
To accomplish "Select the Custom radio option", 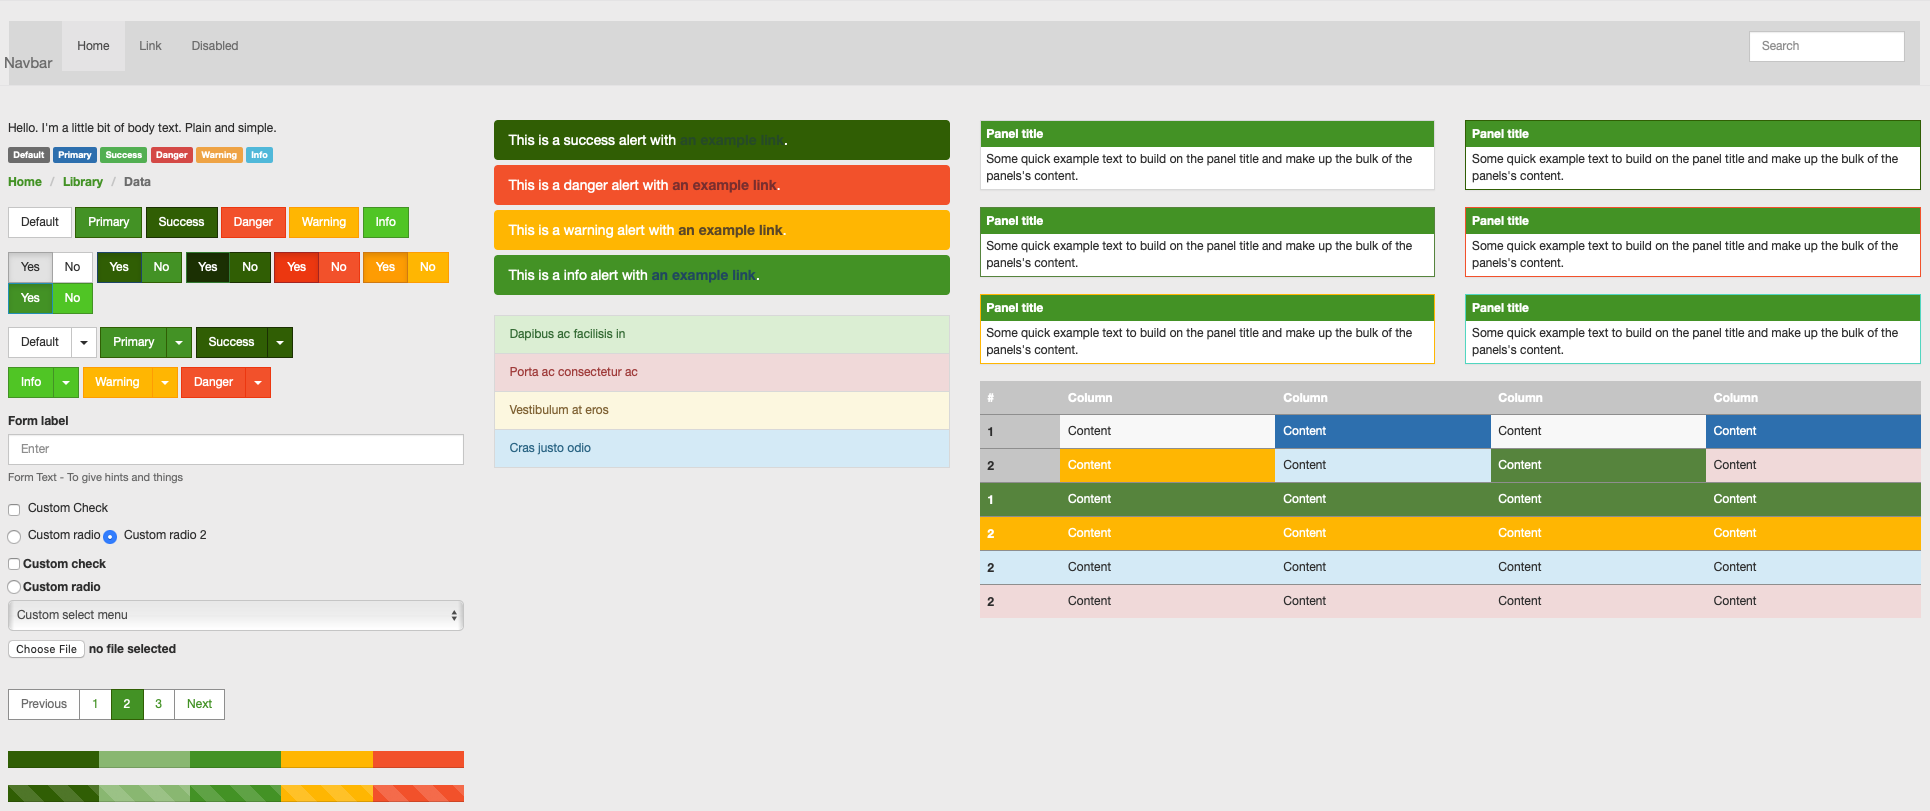I will [x=14, y=537].
